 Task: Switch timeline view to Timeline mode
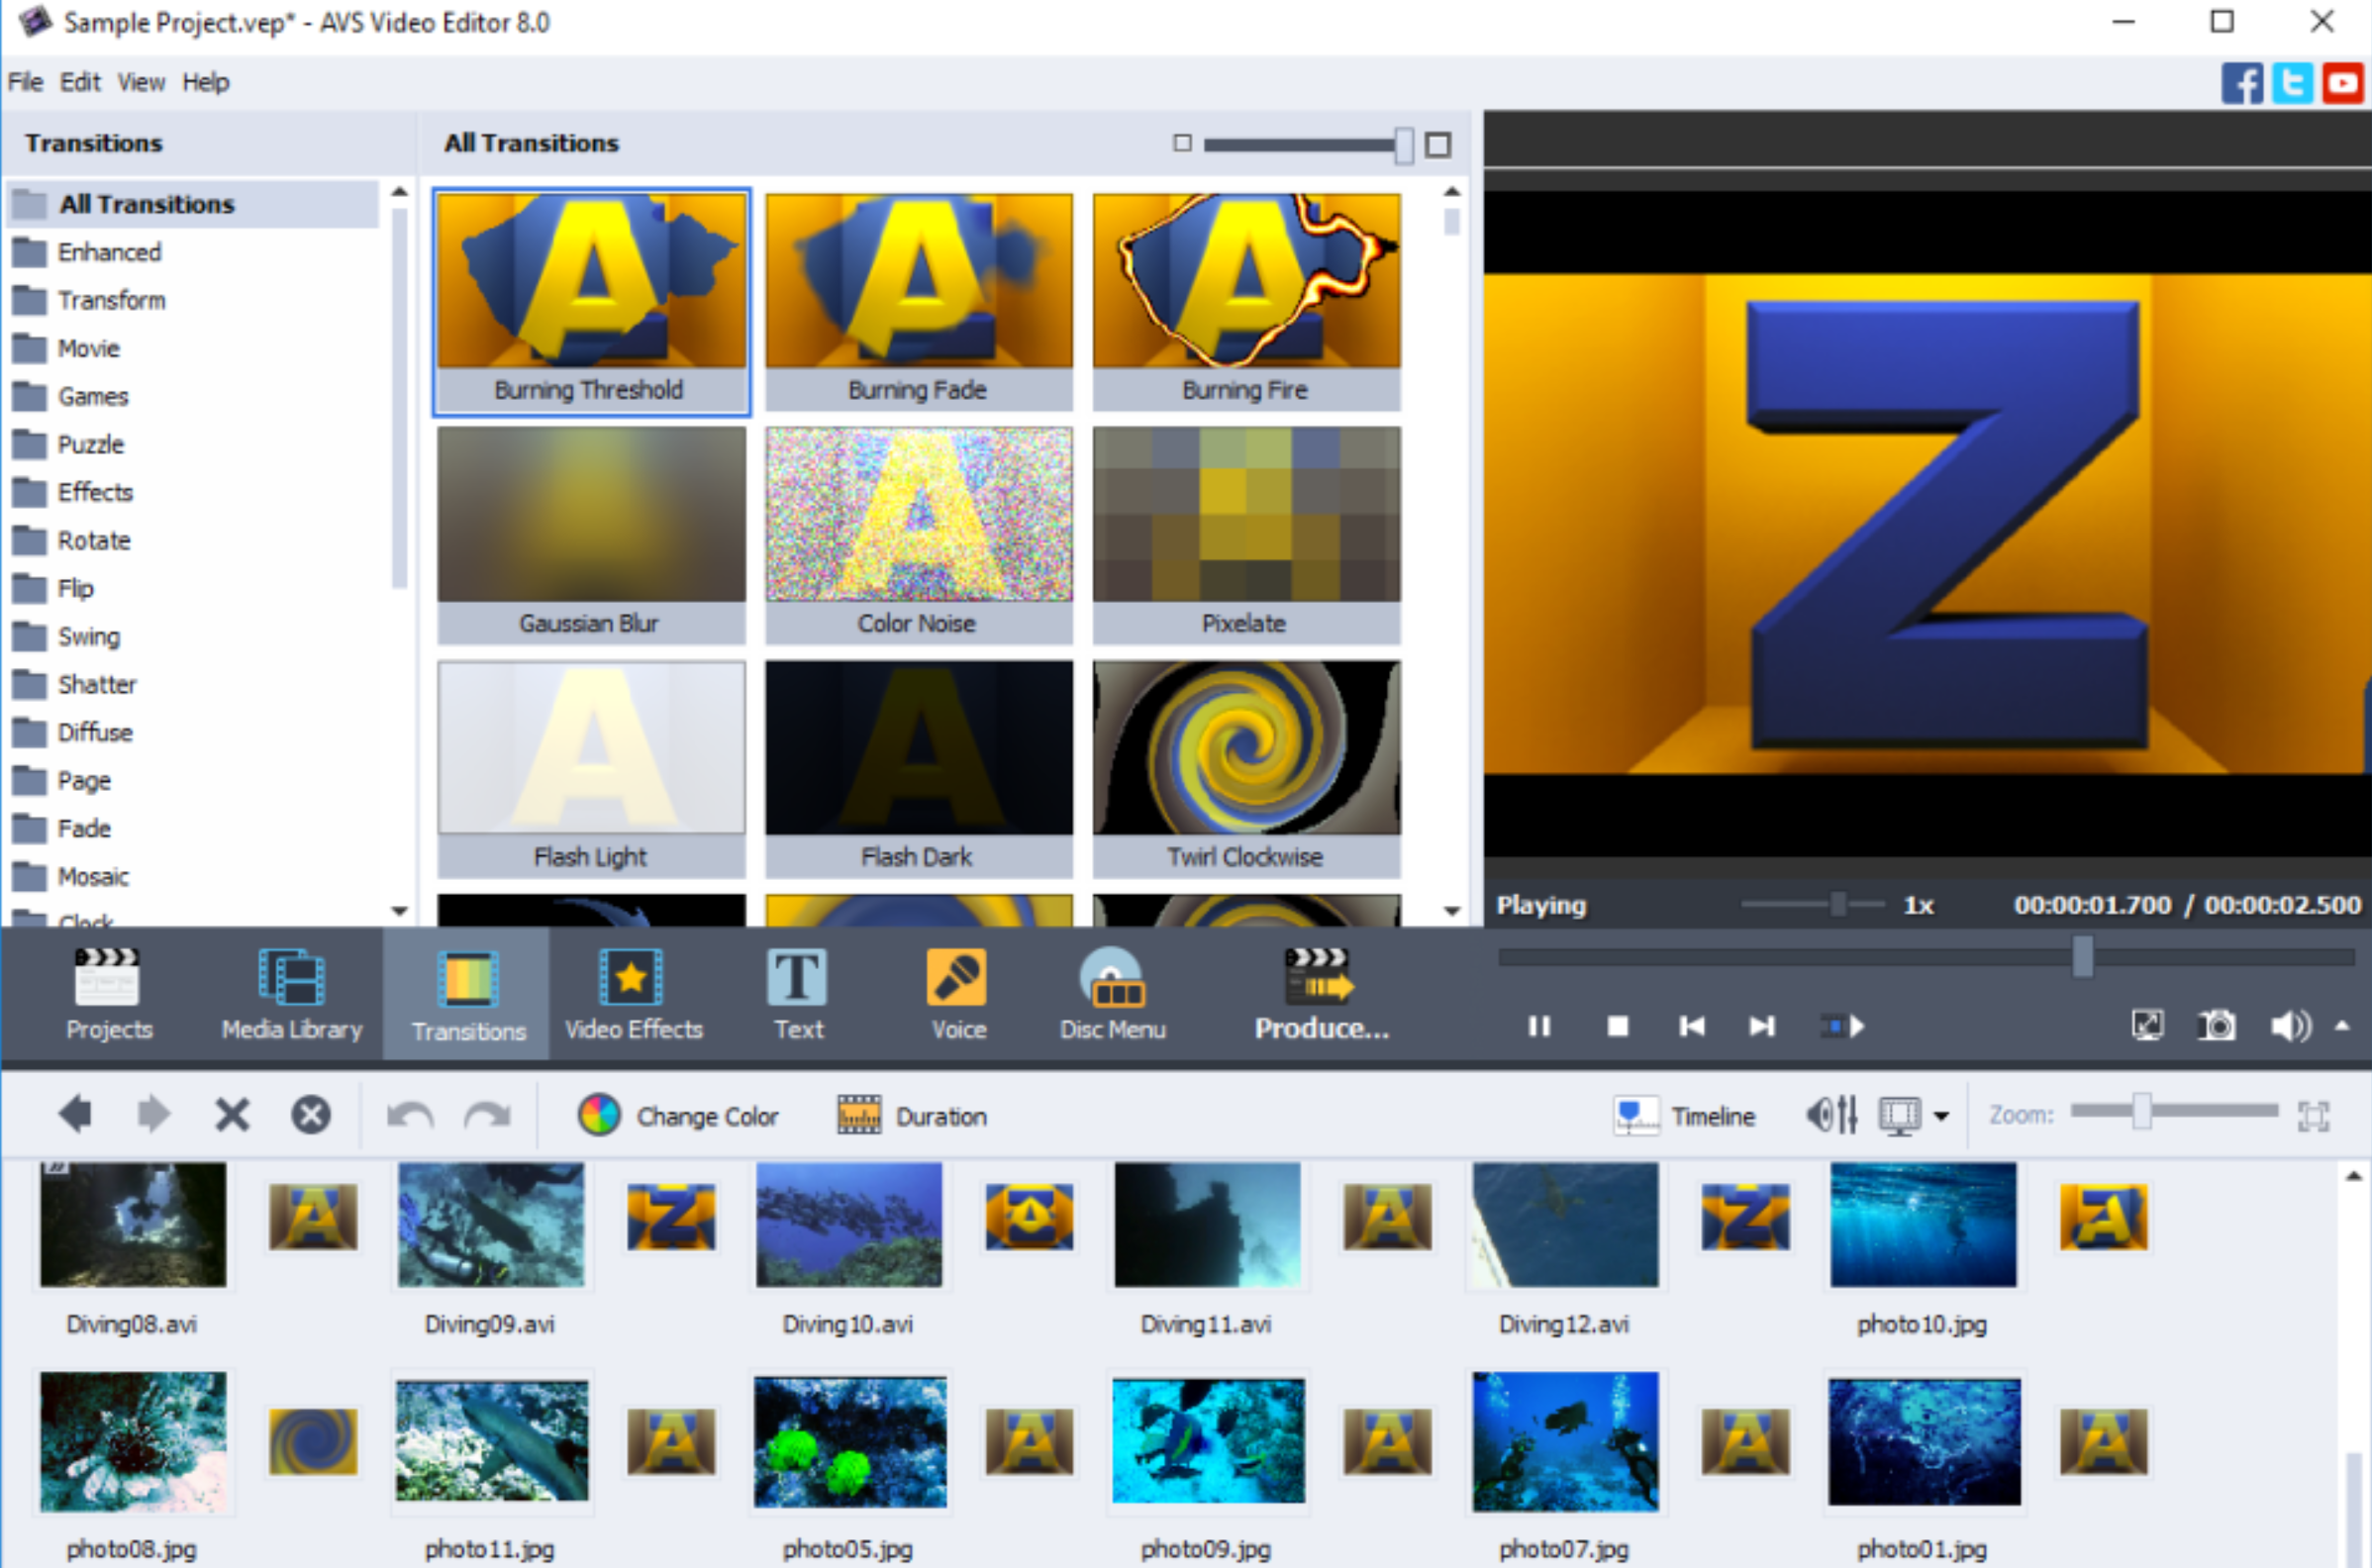(1686, 1115)
